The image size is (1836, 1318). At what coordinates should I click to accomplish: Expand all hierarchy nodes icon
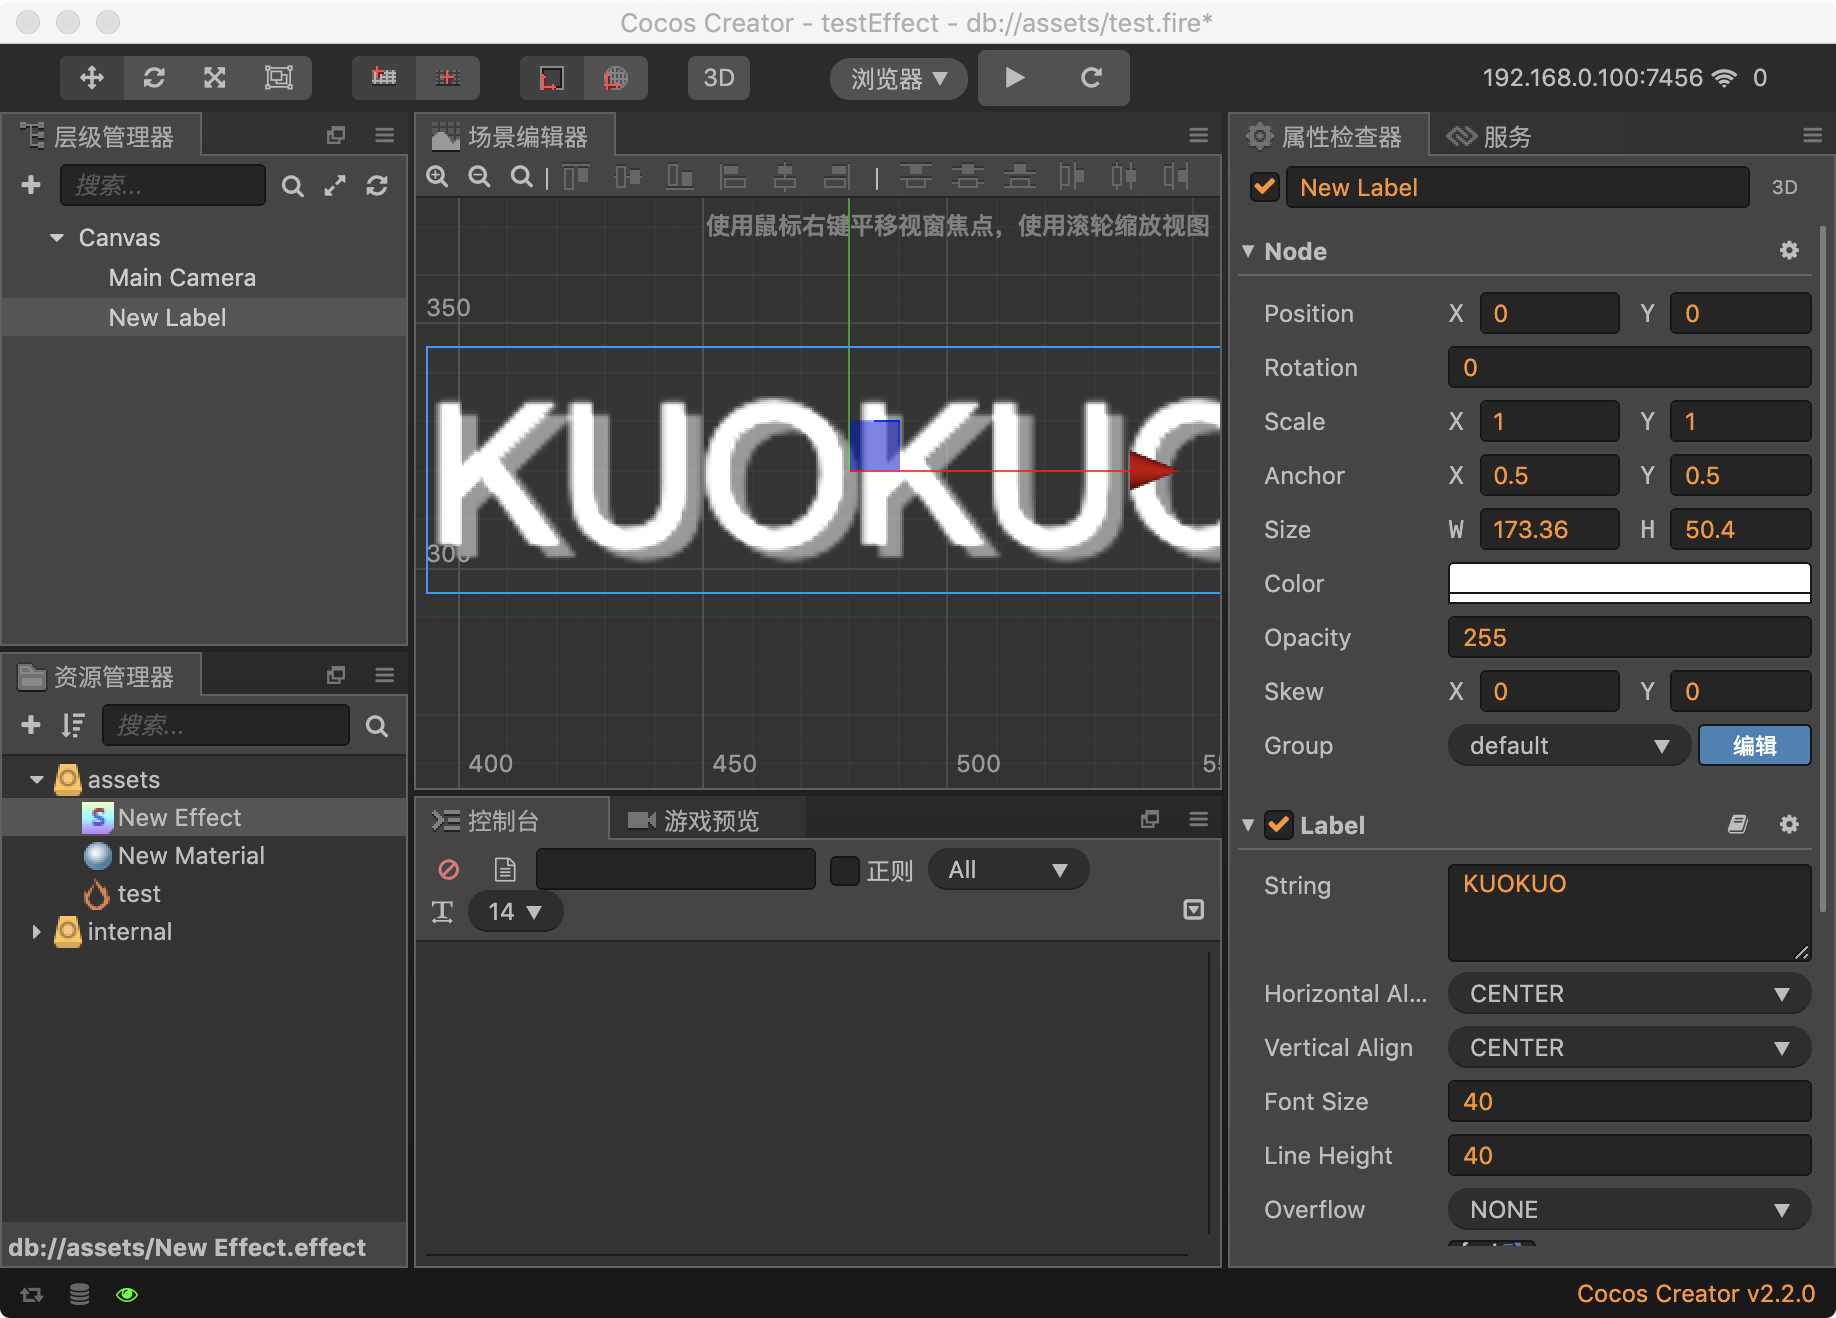335,186
